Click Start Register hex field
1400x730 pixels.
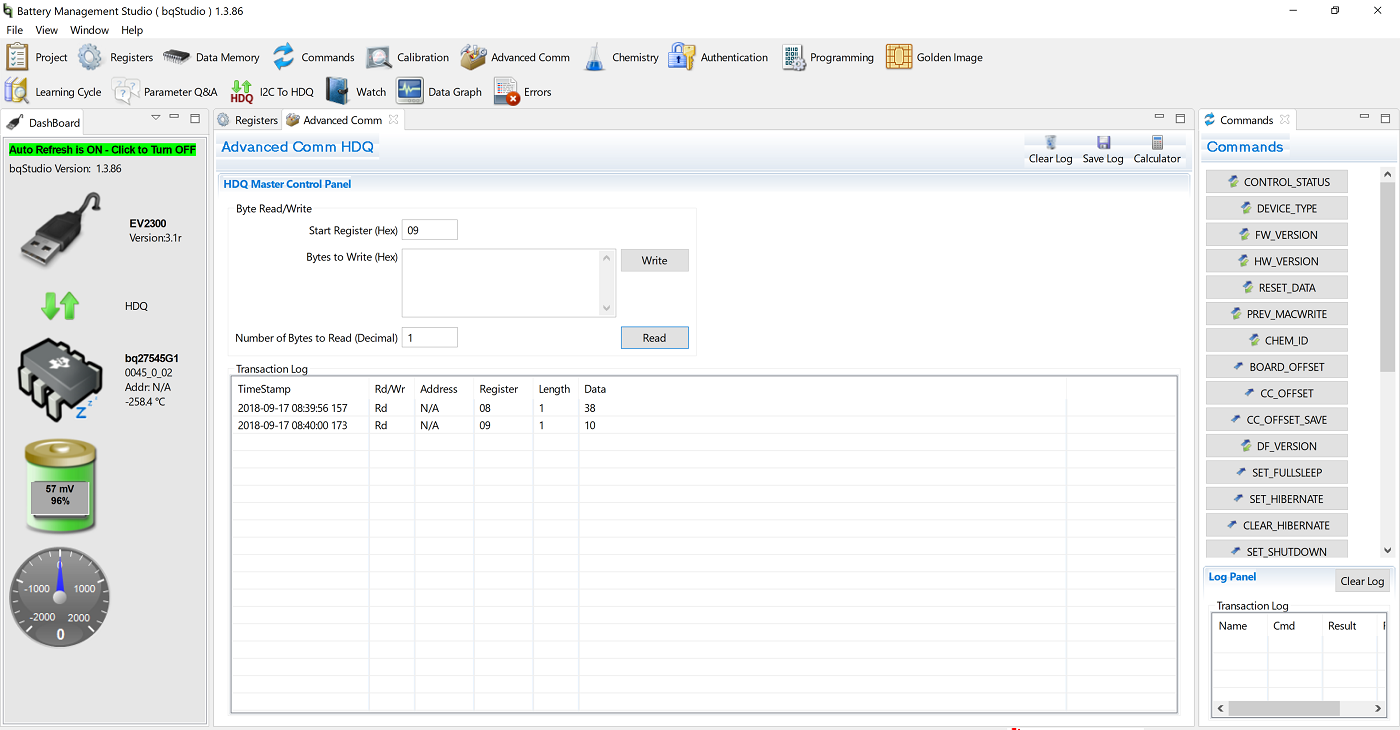[x=430, y=230]
